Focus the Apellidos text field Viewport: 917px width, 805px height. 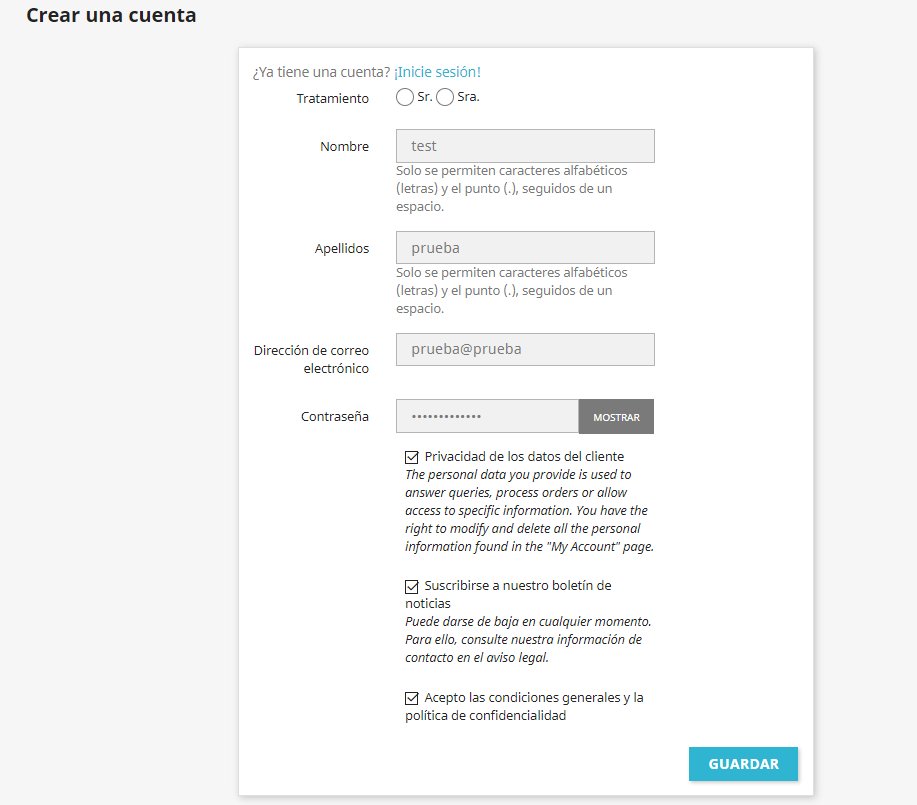(x=525, y=248)
